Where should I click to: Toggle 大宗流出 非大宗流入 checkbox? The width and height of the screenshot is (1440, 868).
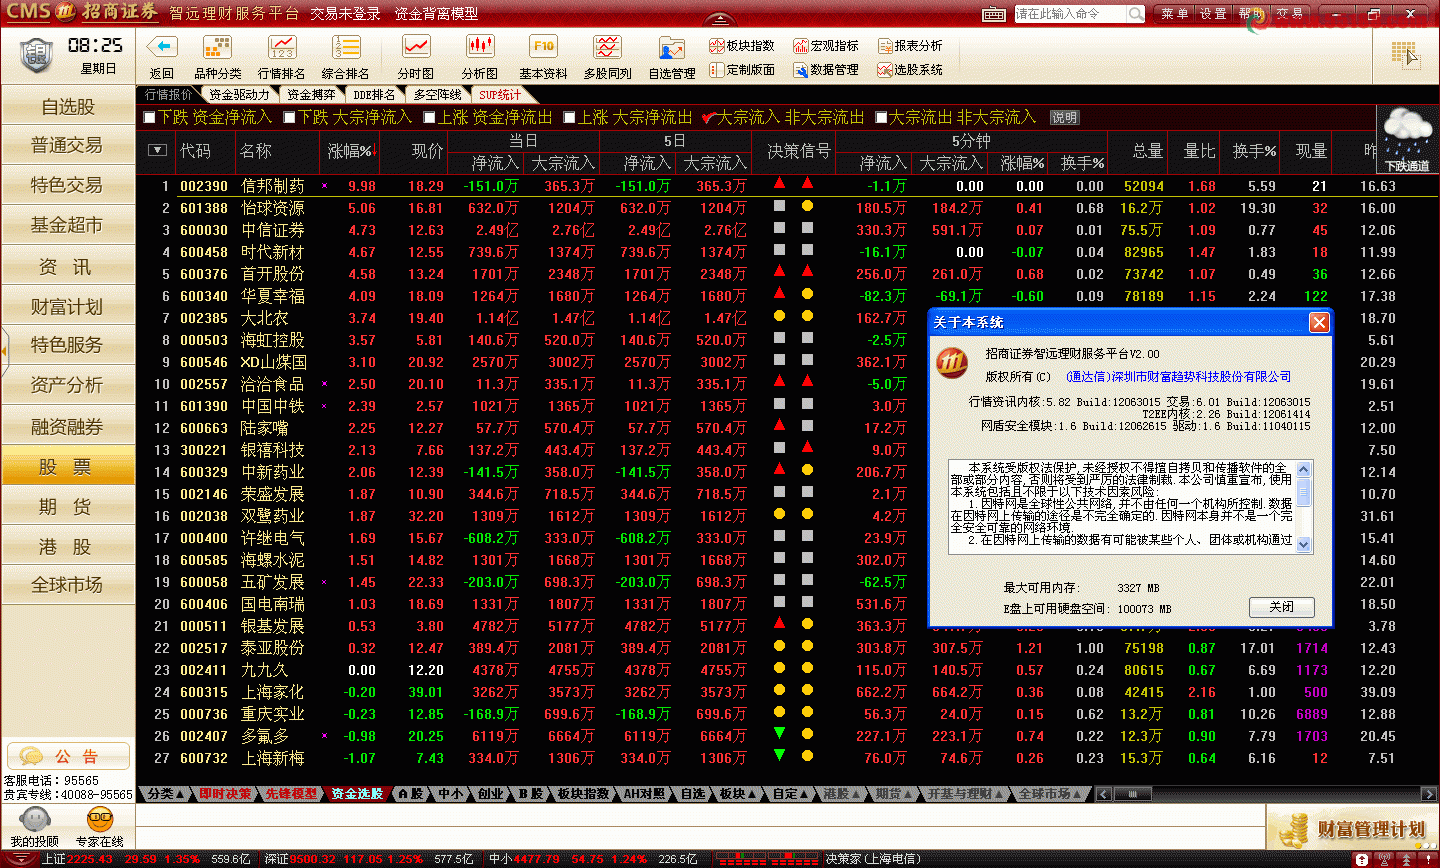882,118
